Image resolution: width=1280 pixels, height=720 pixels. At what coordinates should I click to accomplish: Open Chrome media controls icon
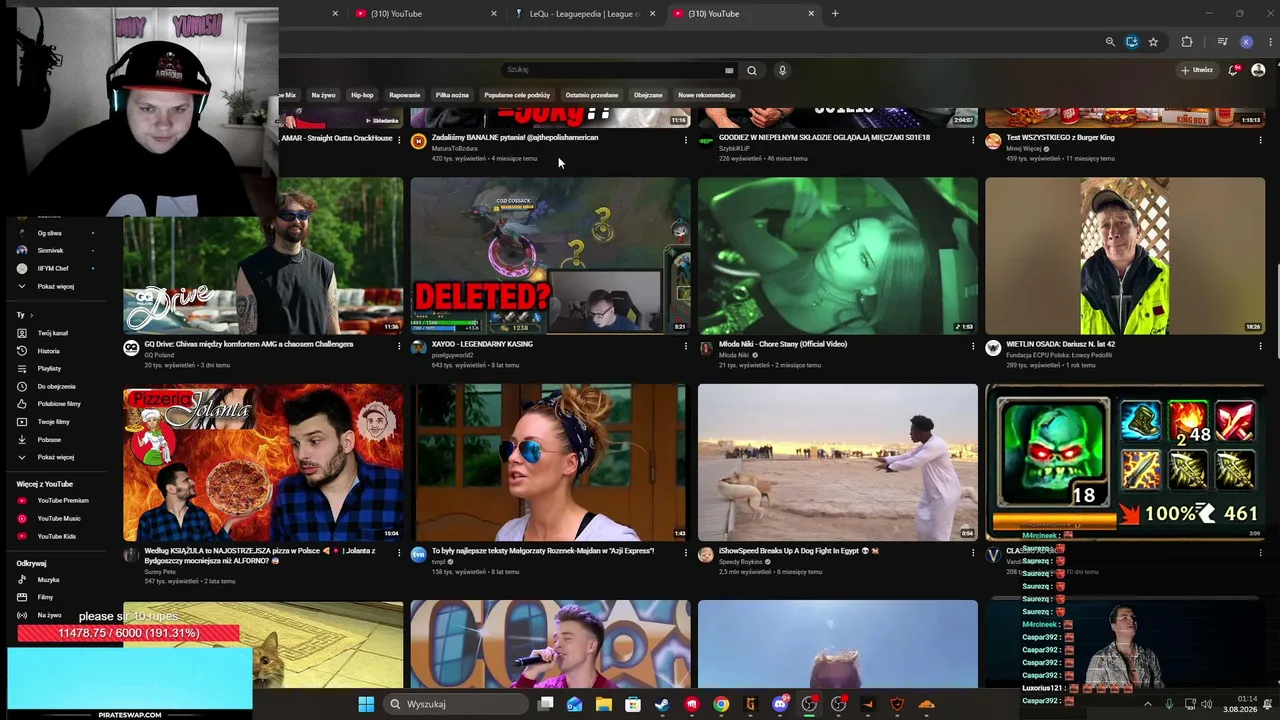click(x=1222, y=42)
